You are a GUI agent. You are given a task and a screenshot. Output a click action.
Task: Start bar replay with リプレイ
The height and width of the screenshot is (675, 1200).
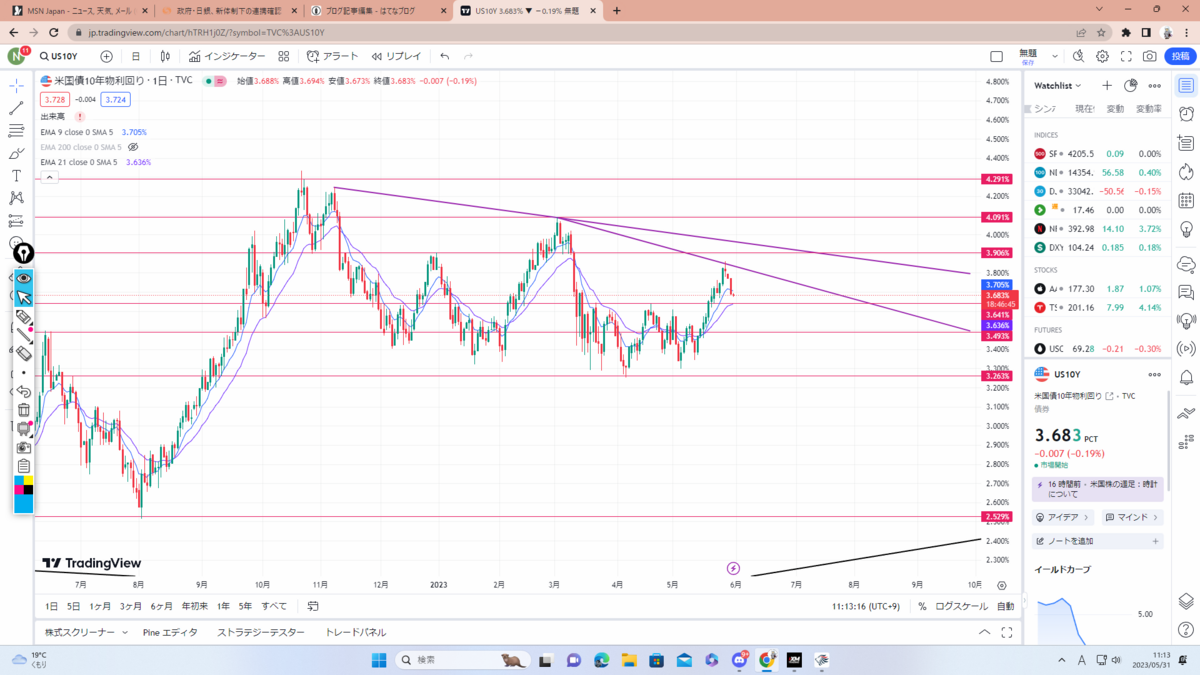[396, 57]
